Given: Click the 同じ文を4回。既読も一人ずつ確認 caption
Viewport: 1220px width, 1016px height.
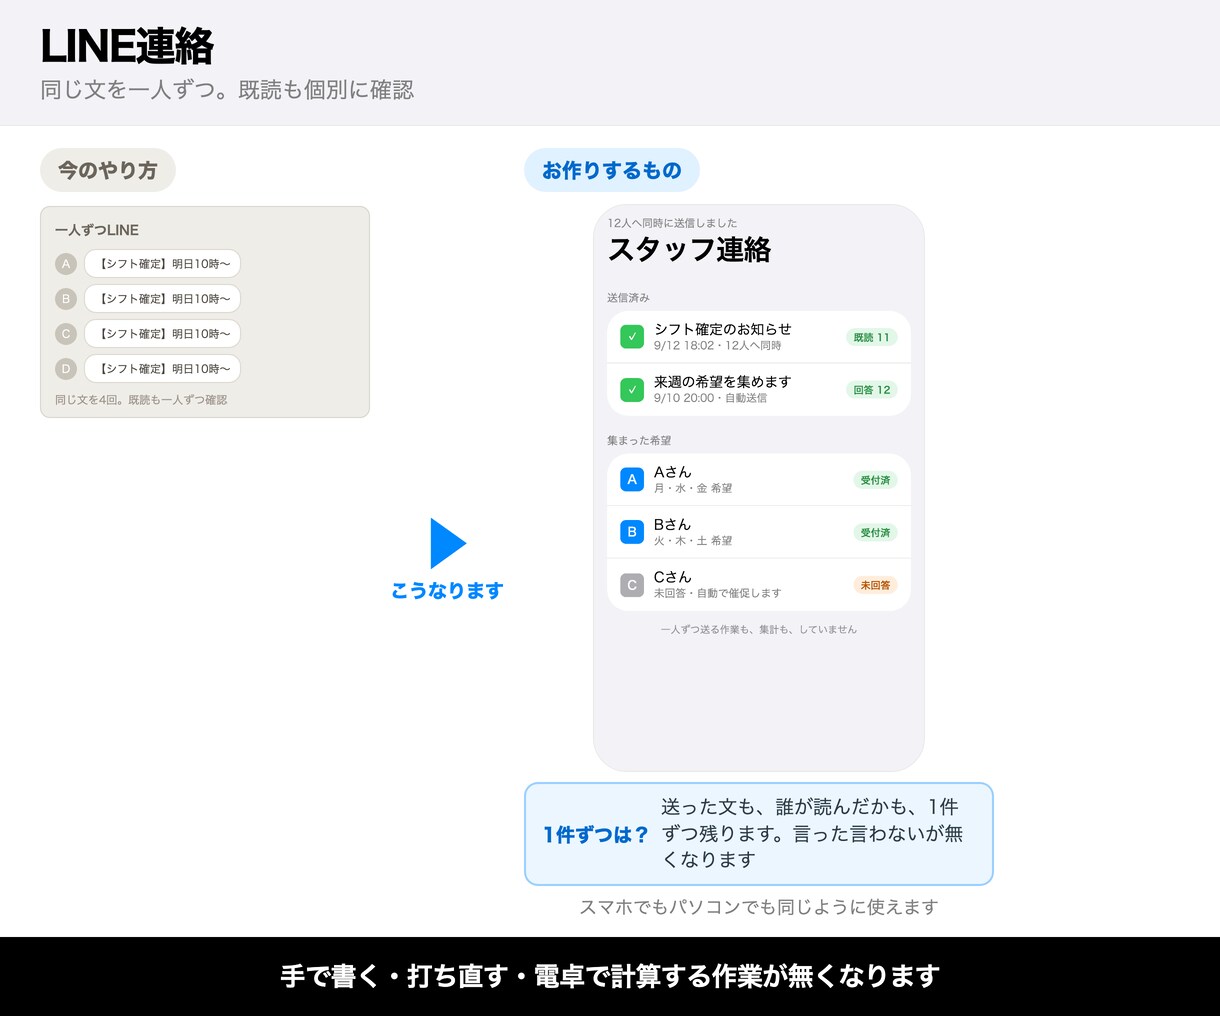Looking at the screenshot, I should [x=141, y=400].
